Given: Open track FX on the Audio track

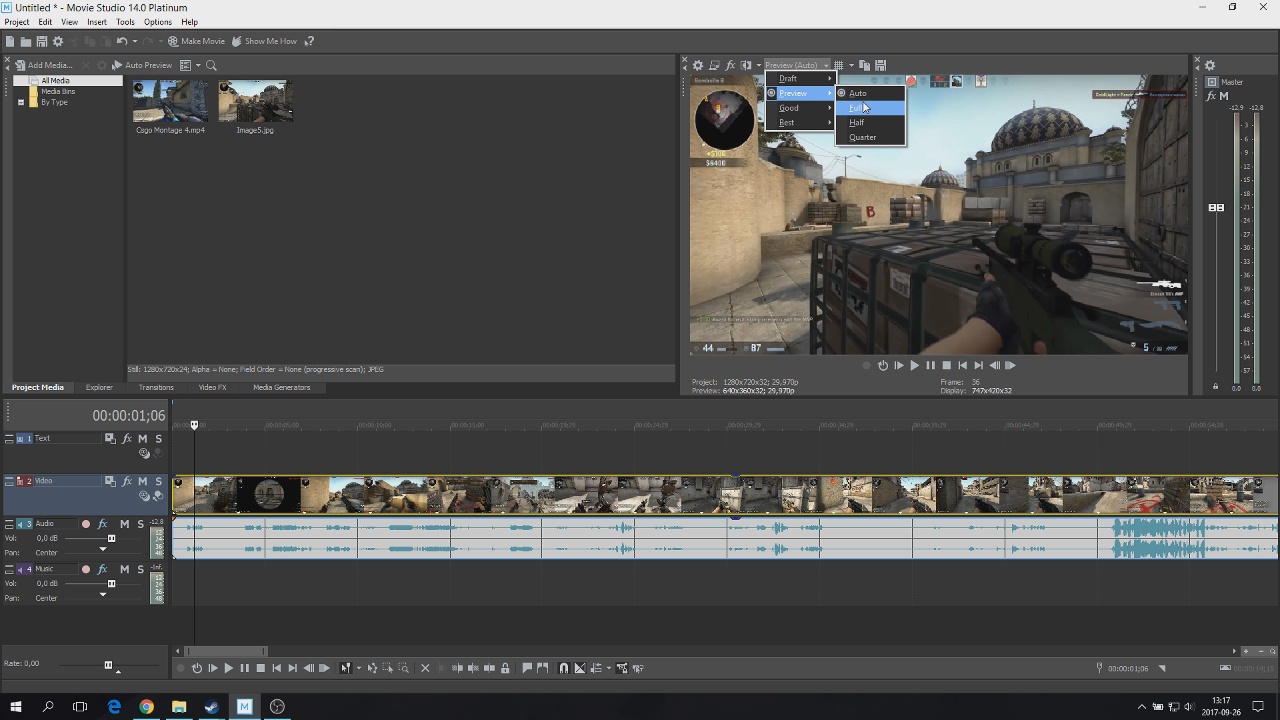Looking at the screenshot, I should pyautogui.click(x=102, y=524).
